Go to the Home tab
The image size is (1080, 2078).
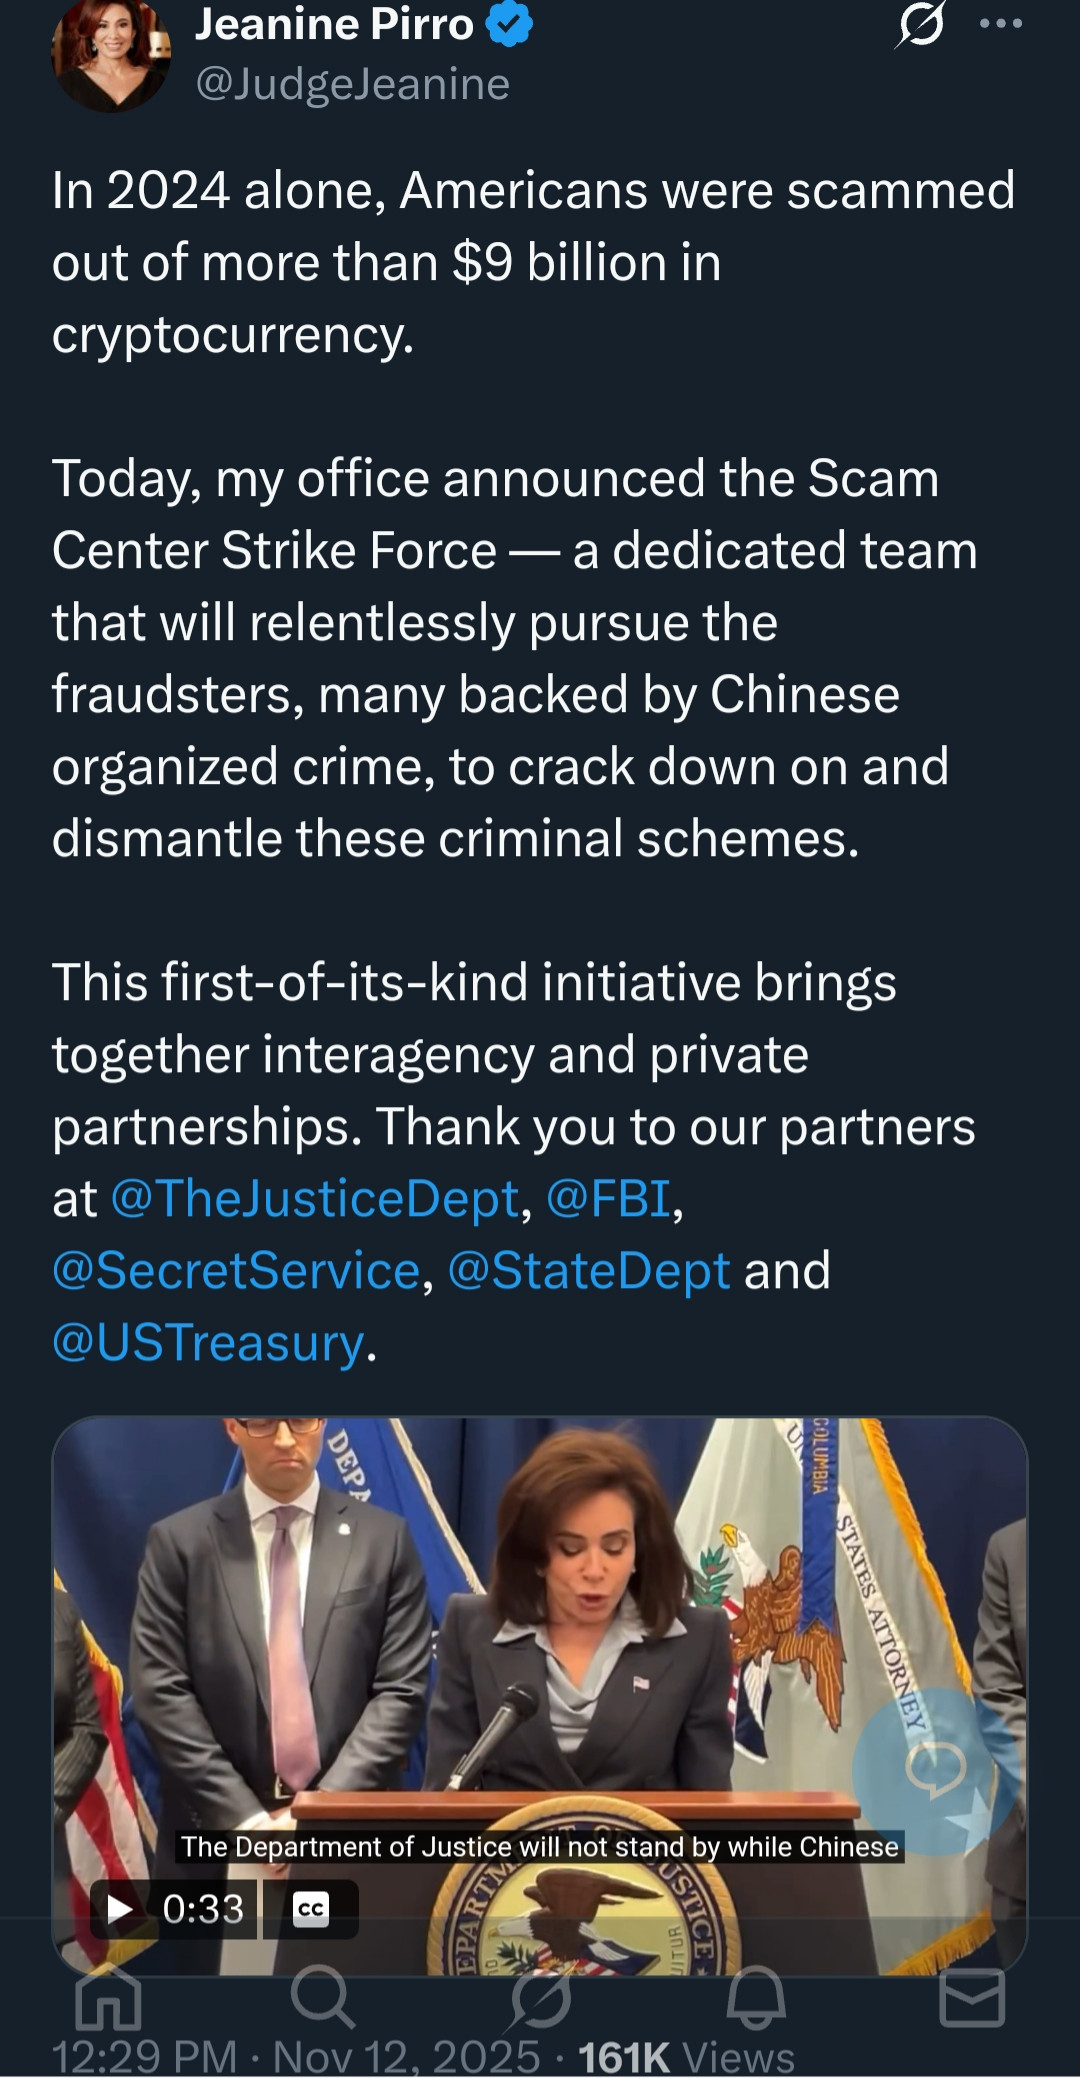(108, 1997)
